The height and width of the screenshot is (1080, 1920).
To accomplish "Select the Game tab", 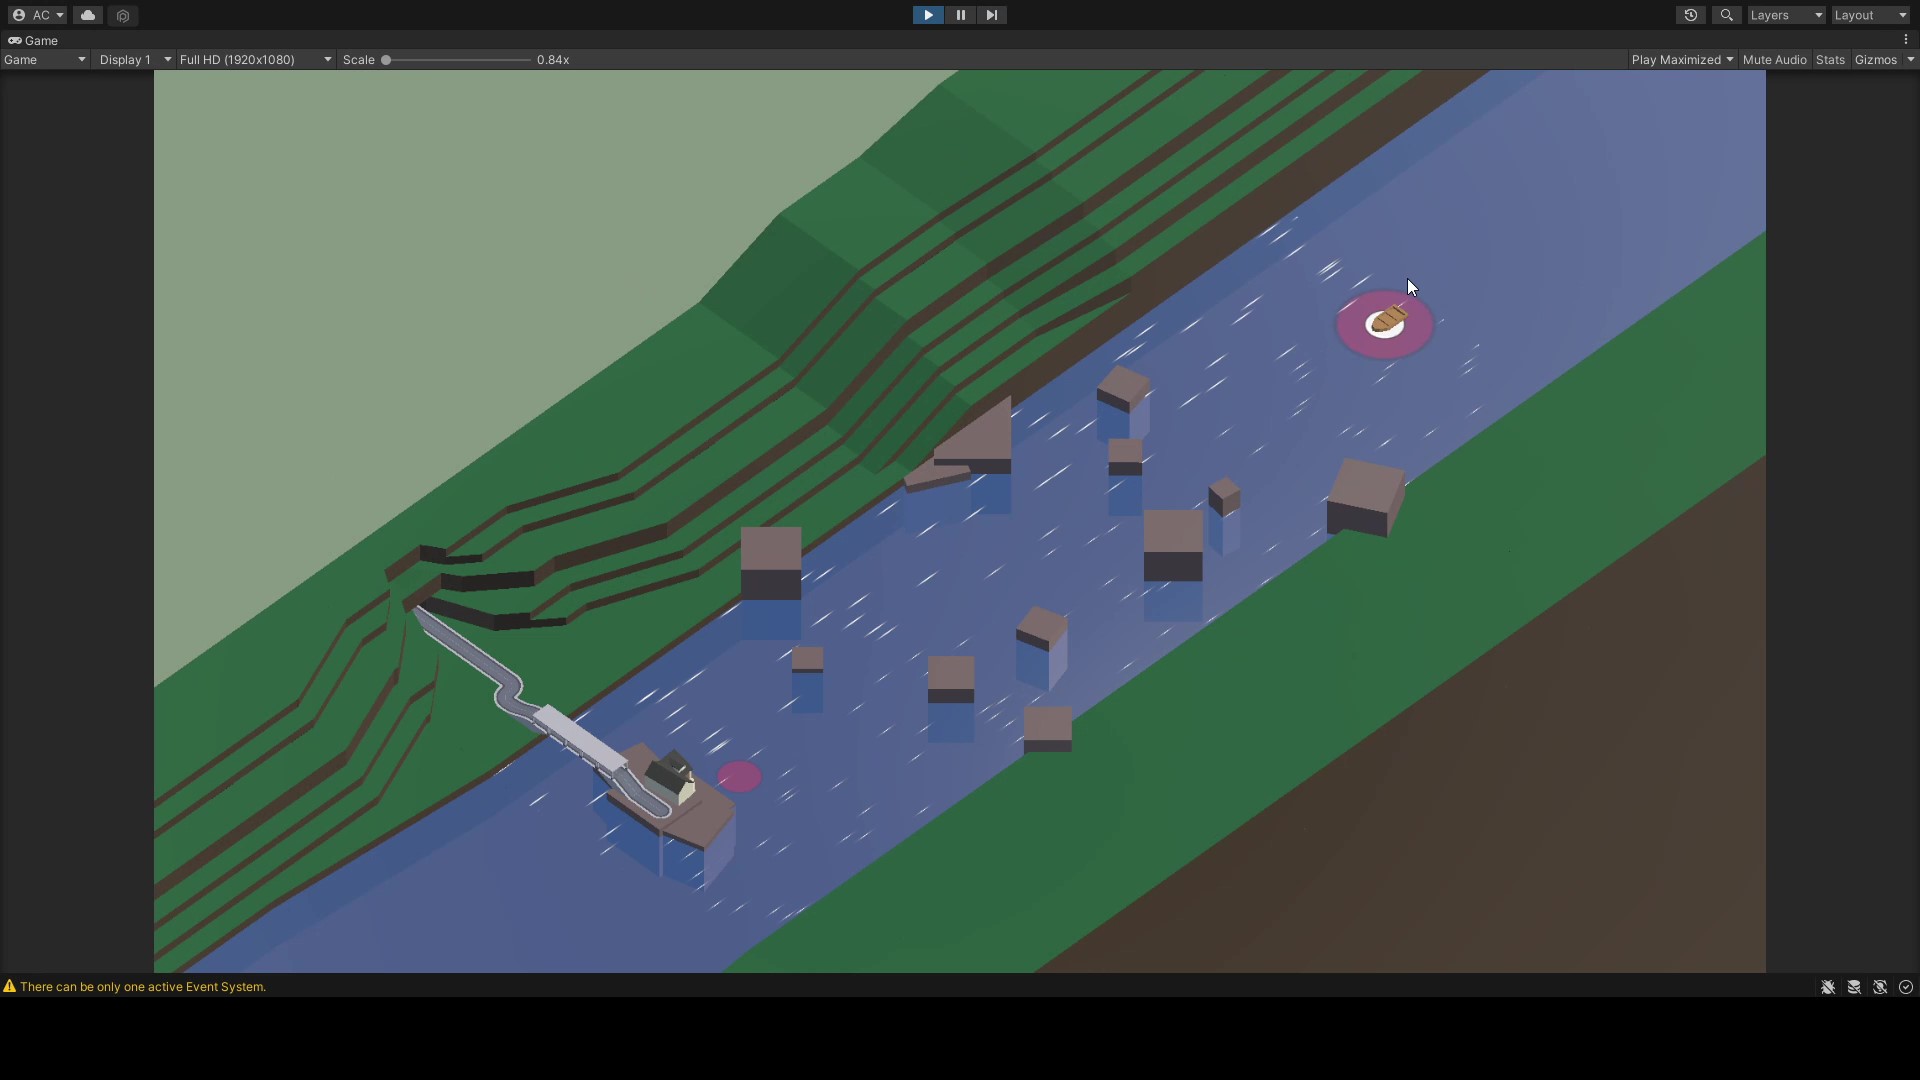I will (34, 41).
